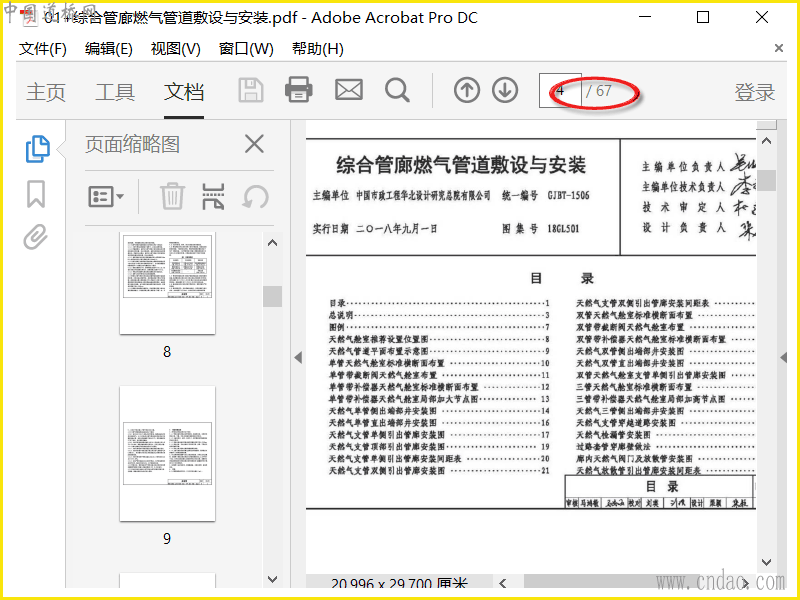Click the 图集号 18GL501 text
This screenshot has width=800, height=600.
click(x=541, y=228)
